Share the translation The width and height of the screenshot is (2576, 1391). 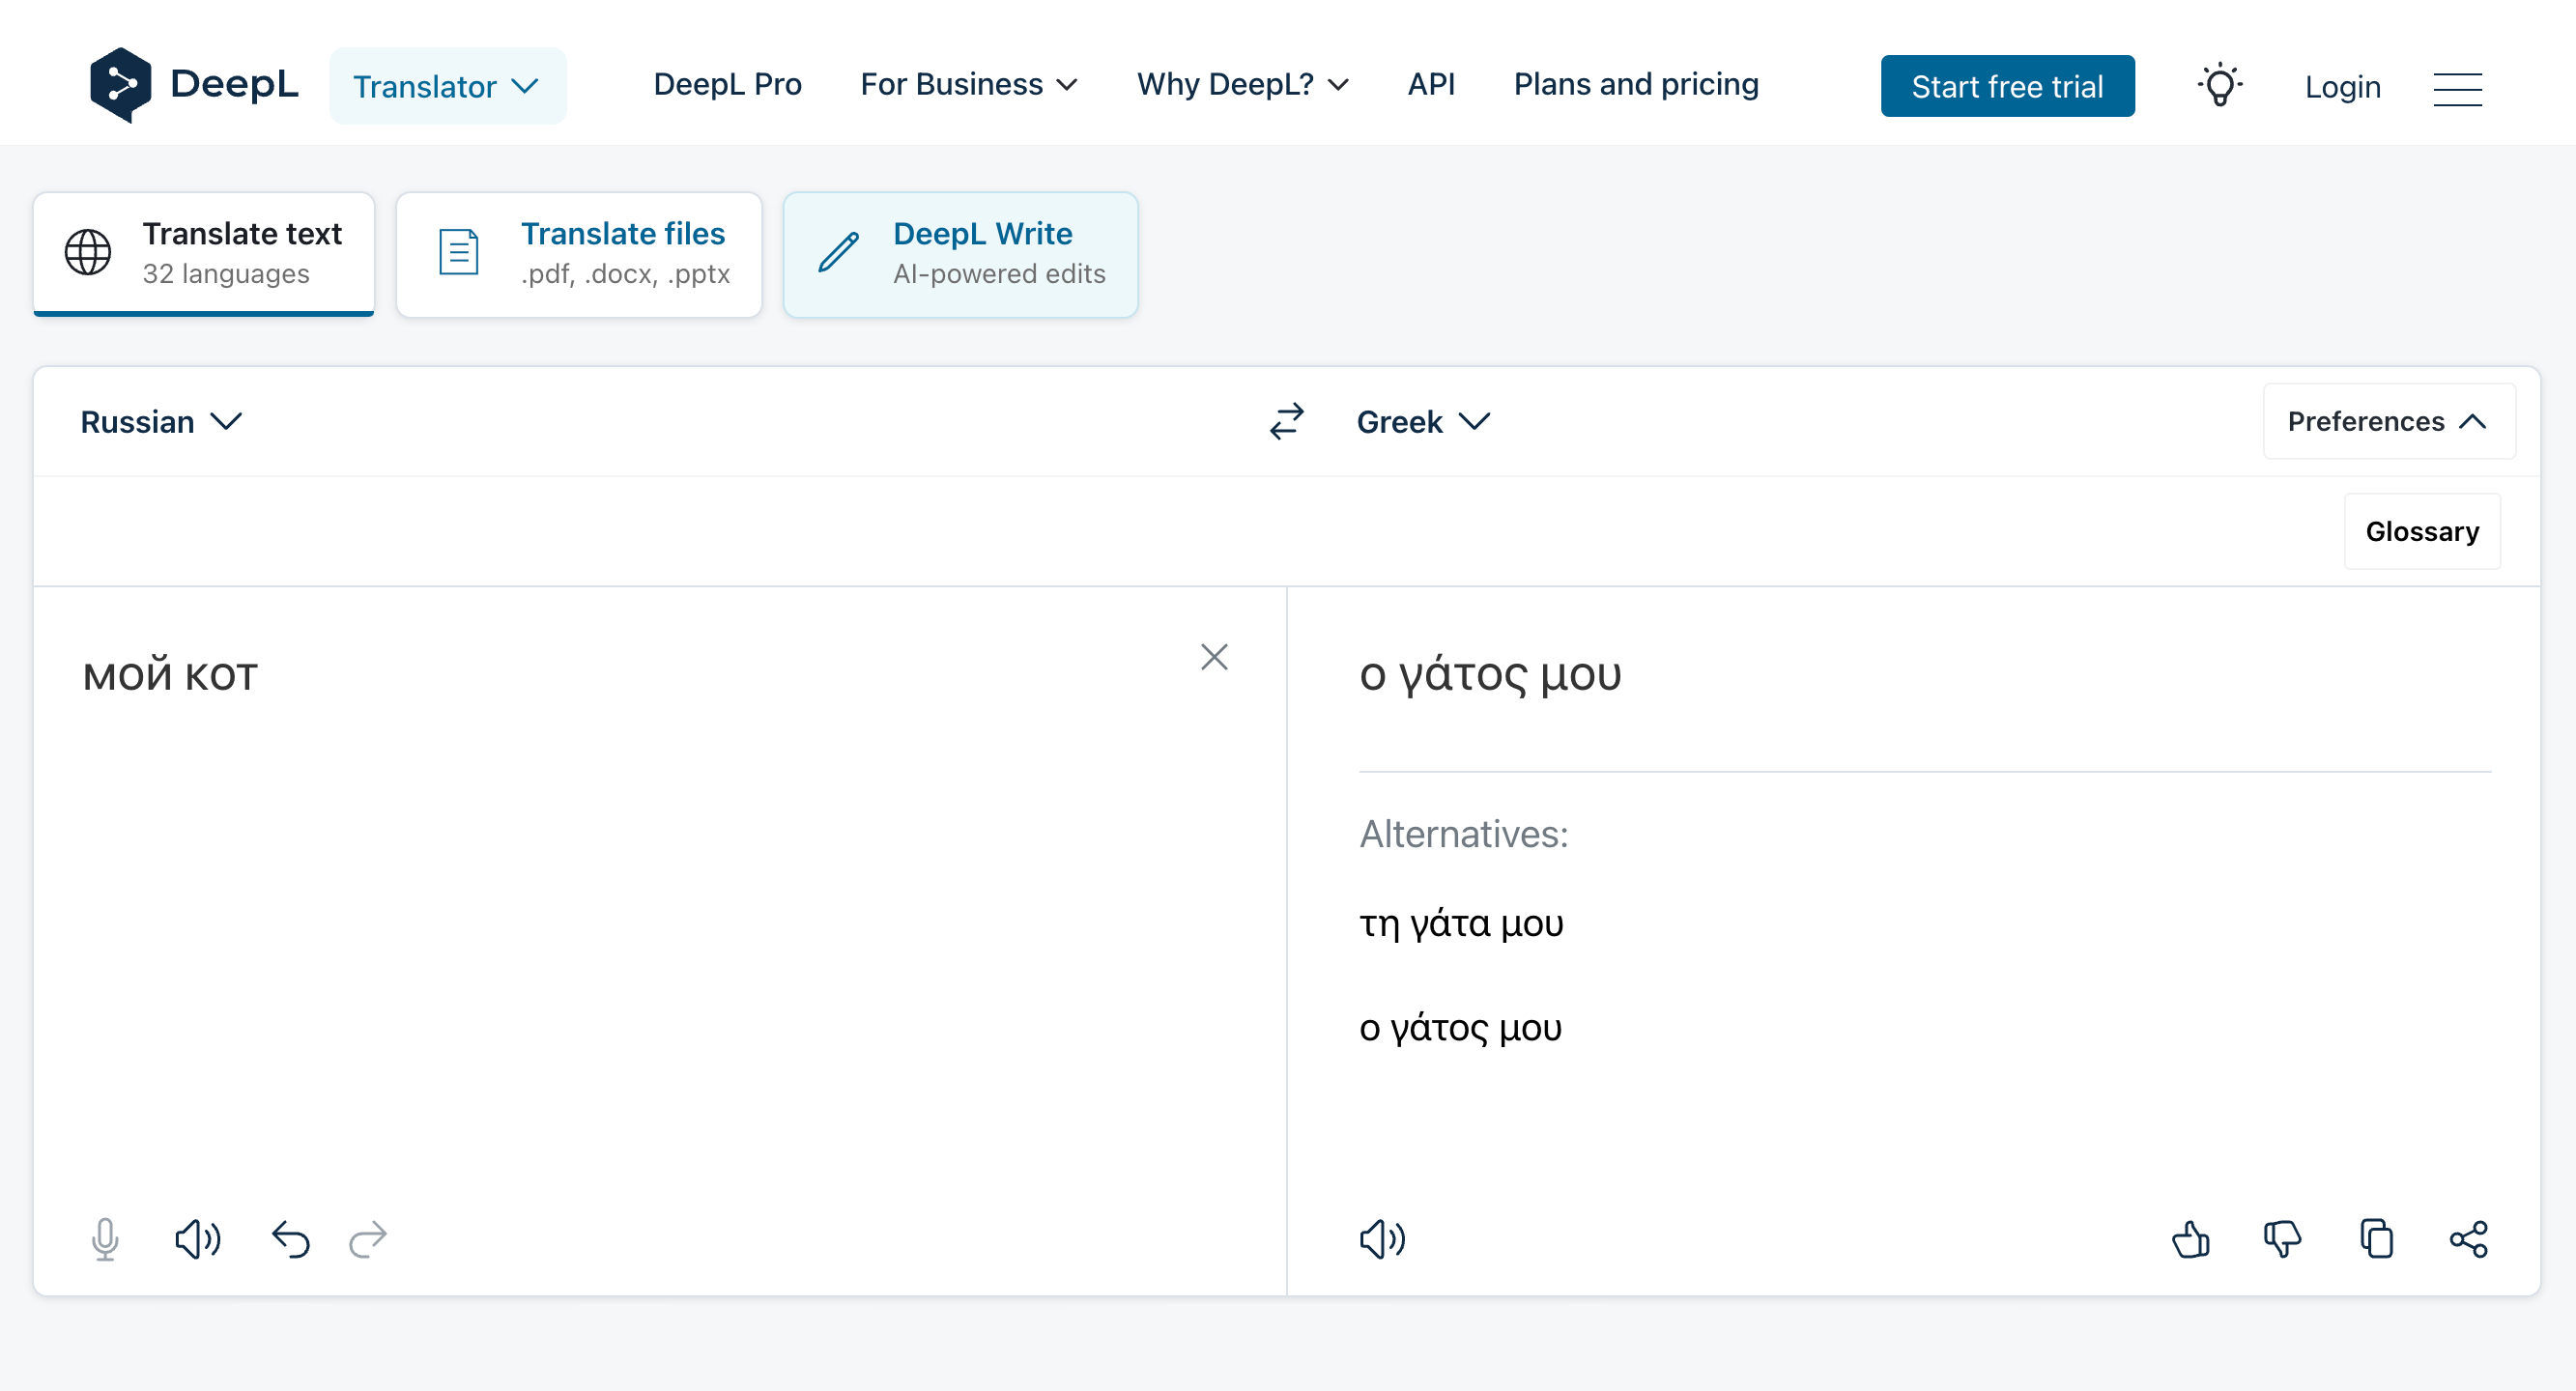tap(2469, 1239)
